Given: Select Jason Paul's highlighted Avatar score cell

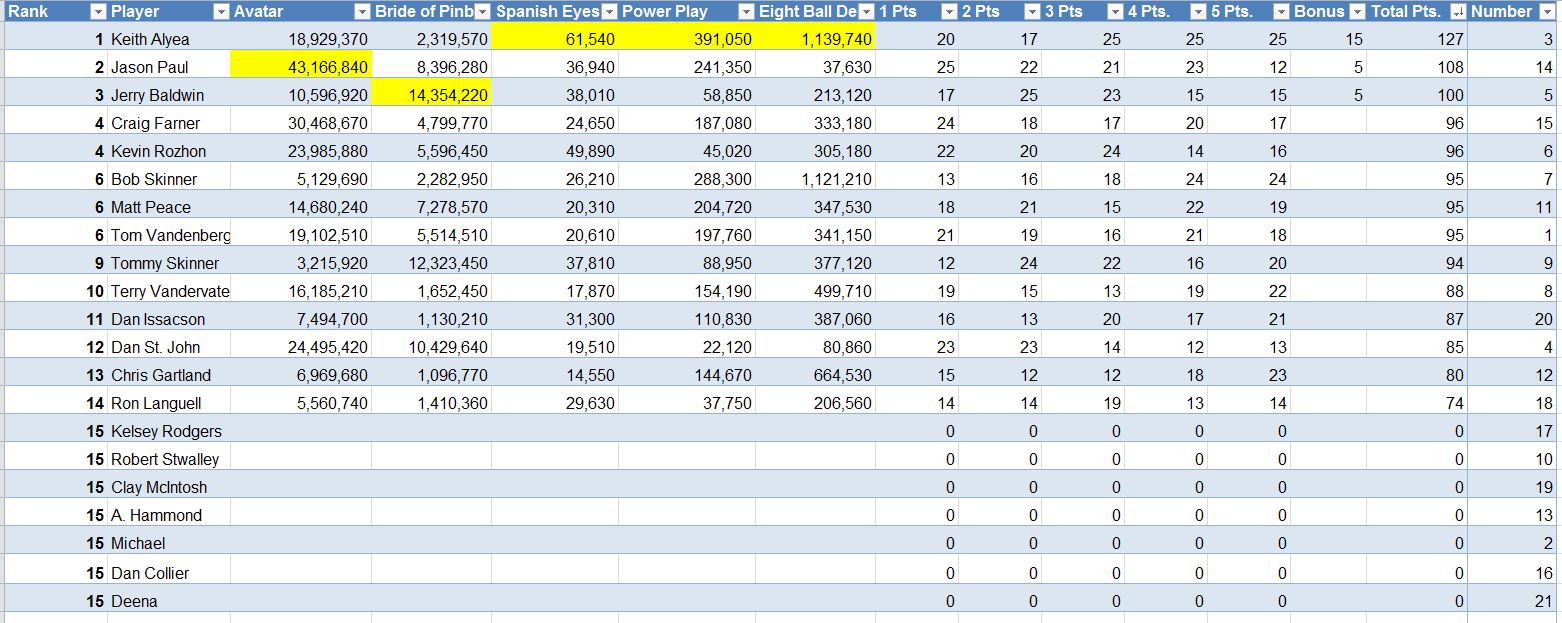Looking at the screenshot, I should [301, 67].
